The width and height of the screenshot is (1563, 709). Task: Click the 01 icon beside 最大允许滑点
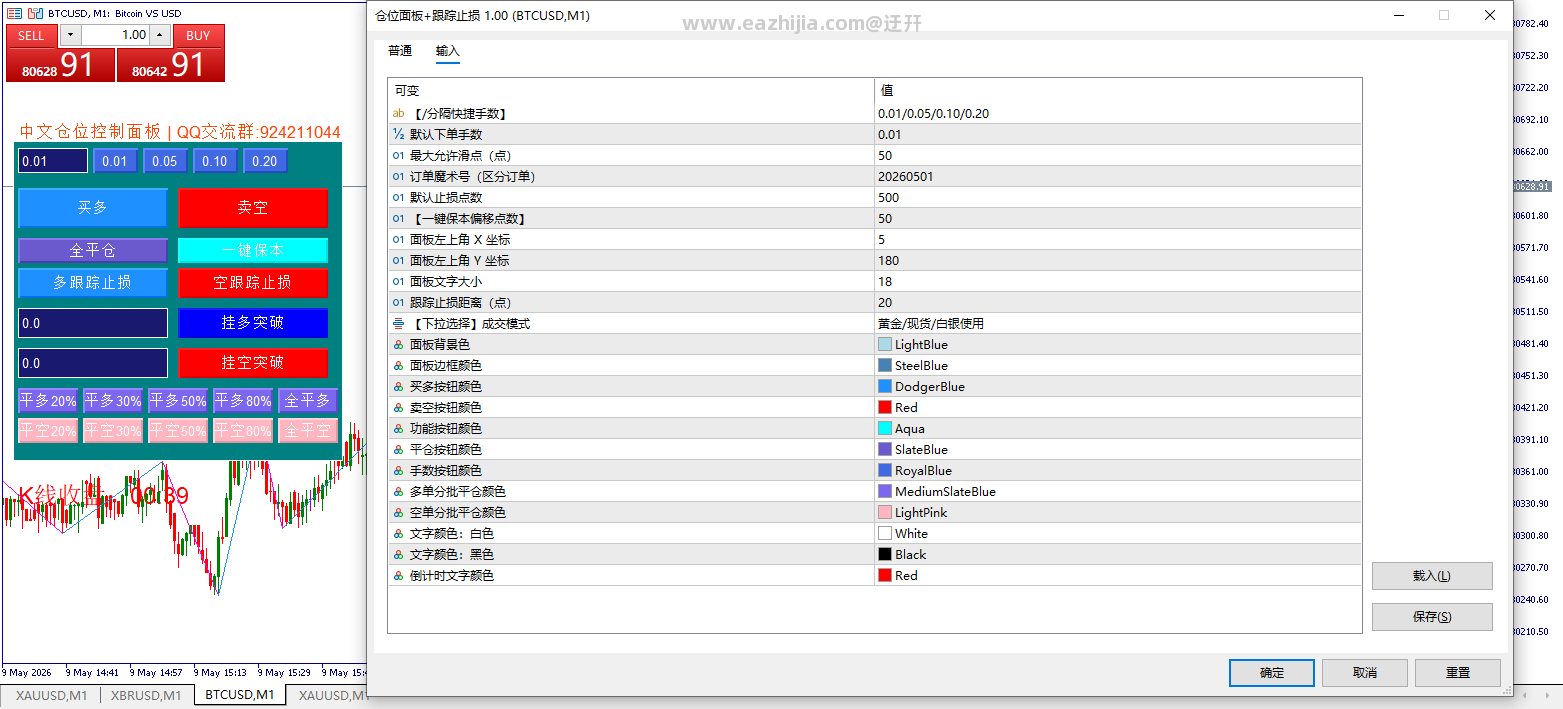[398, 156]
